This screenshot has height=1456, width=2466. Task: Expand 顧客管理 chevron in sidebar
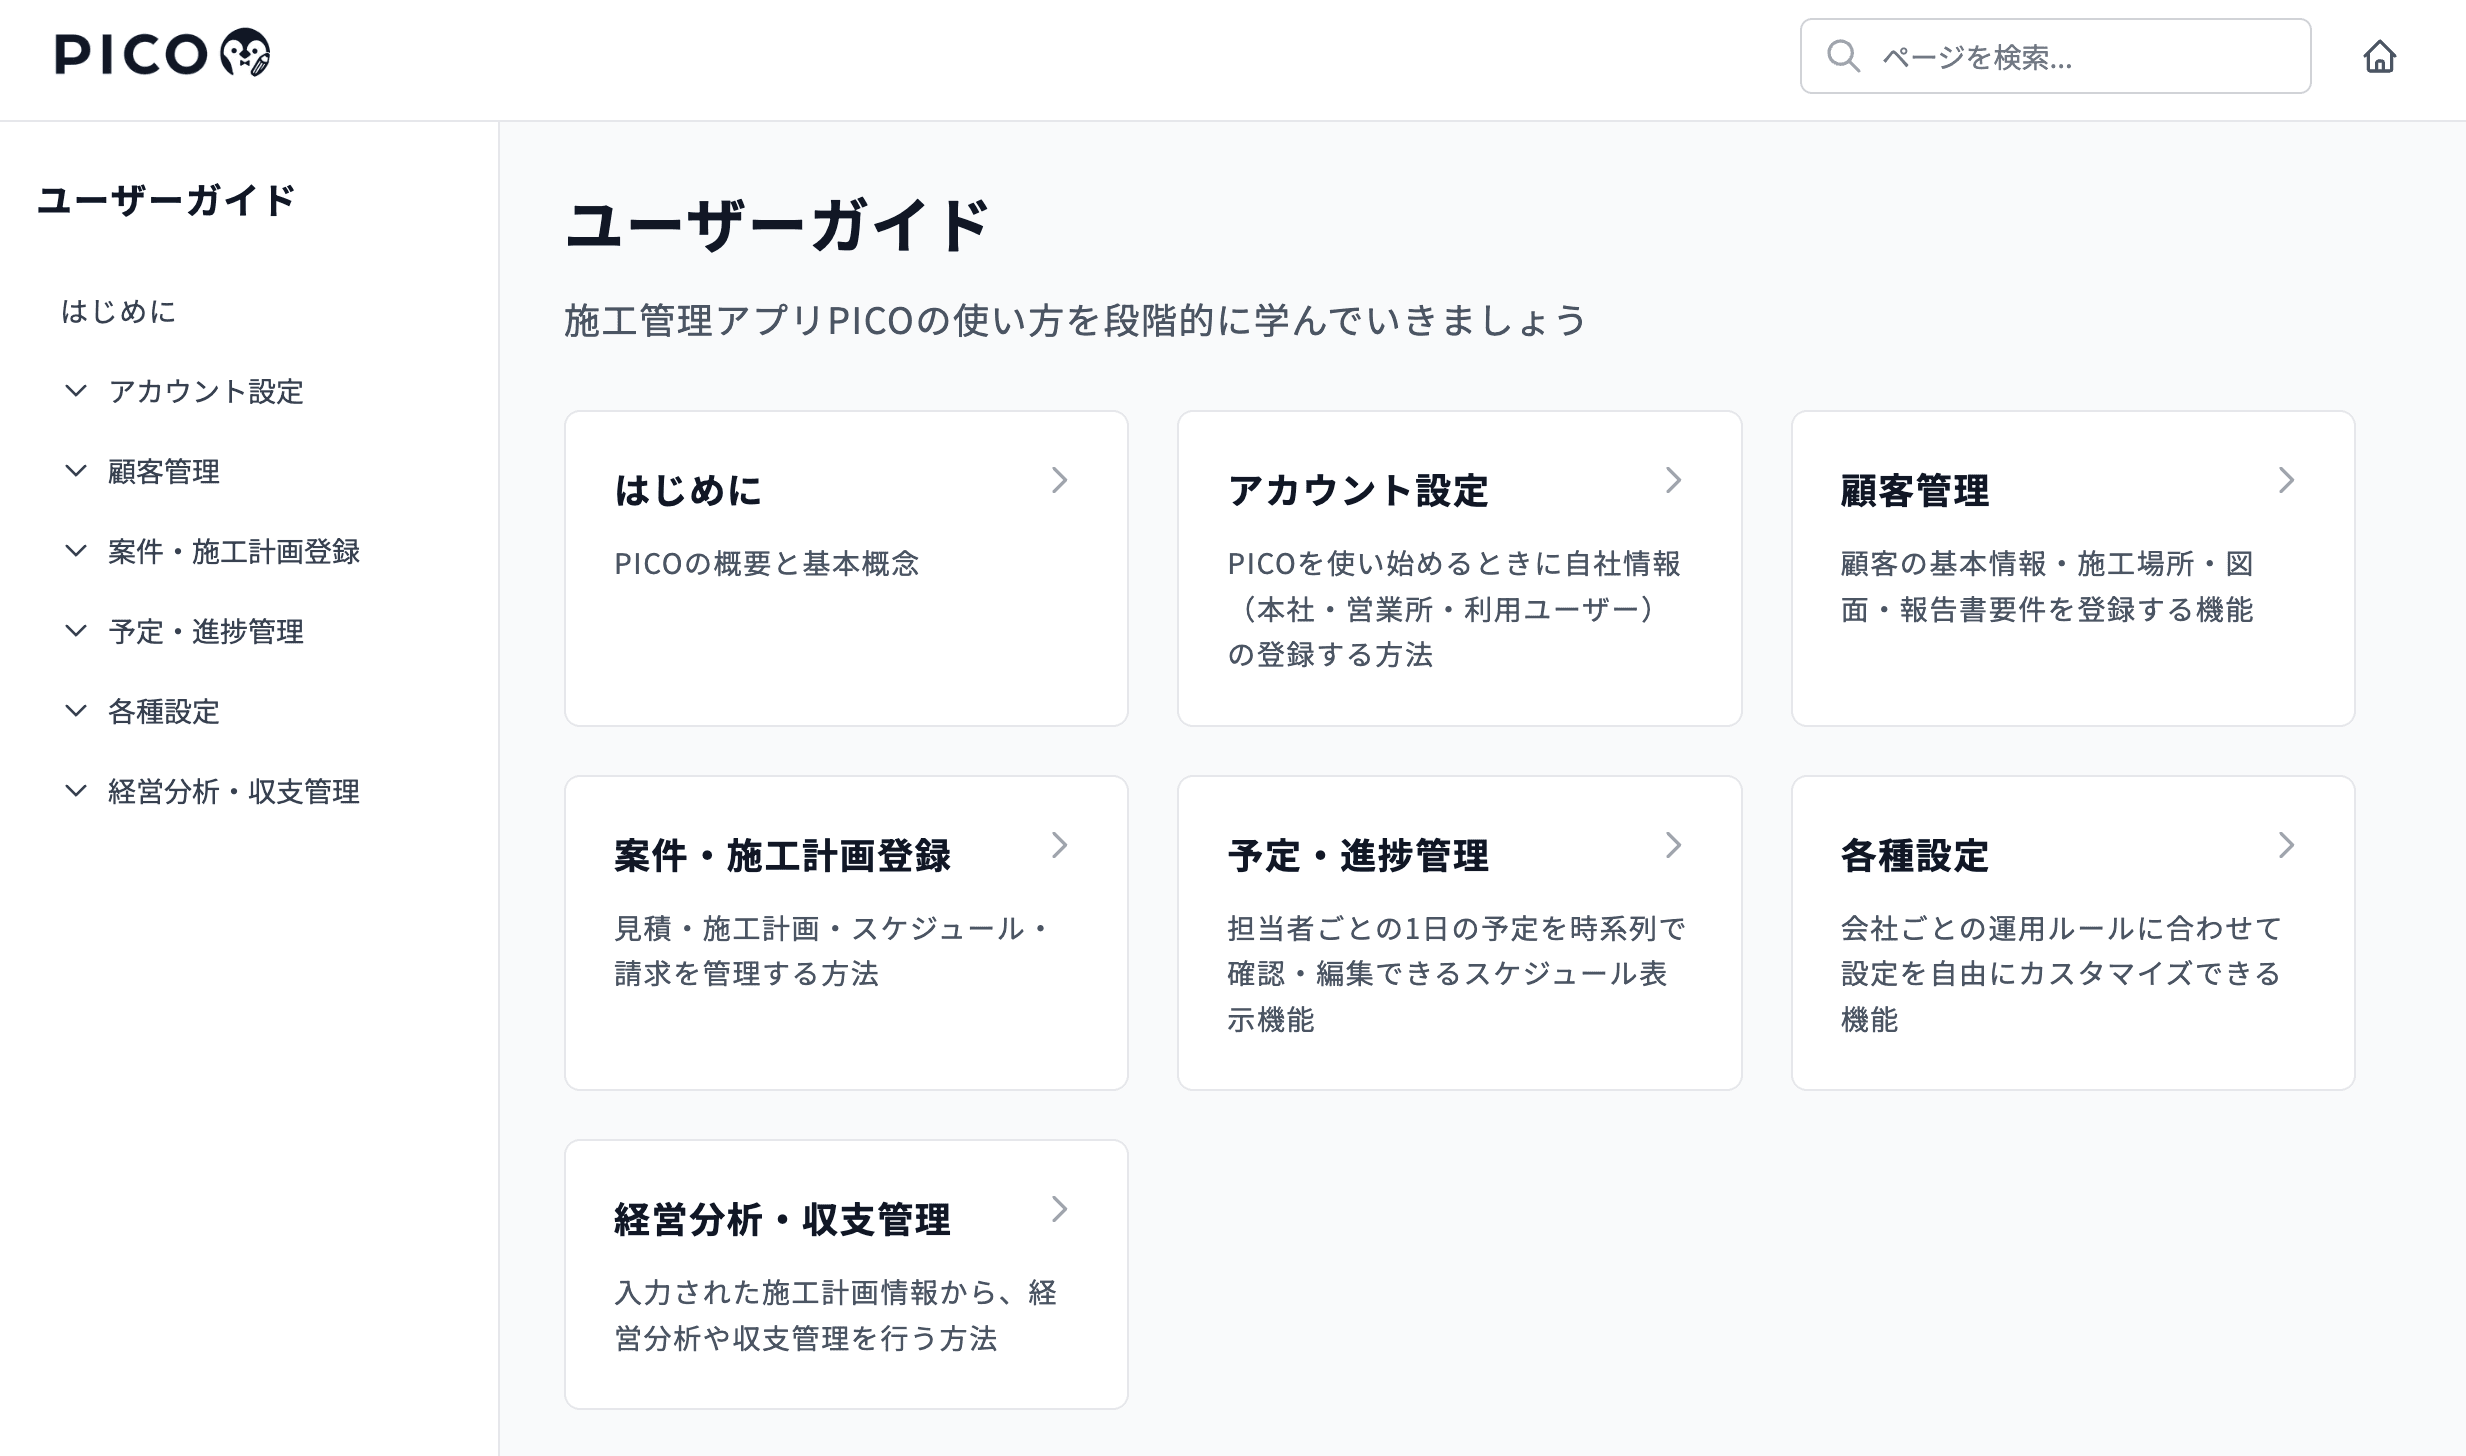point(76,471)
